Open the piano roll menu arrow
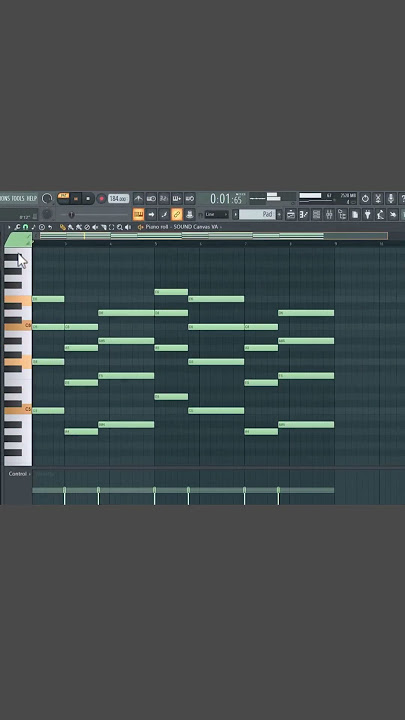 coord(9,227)
